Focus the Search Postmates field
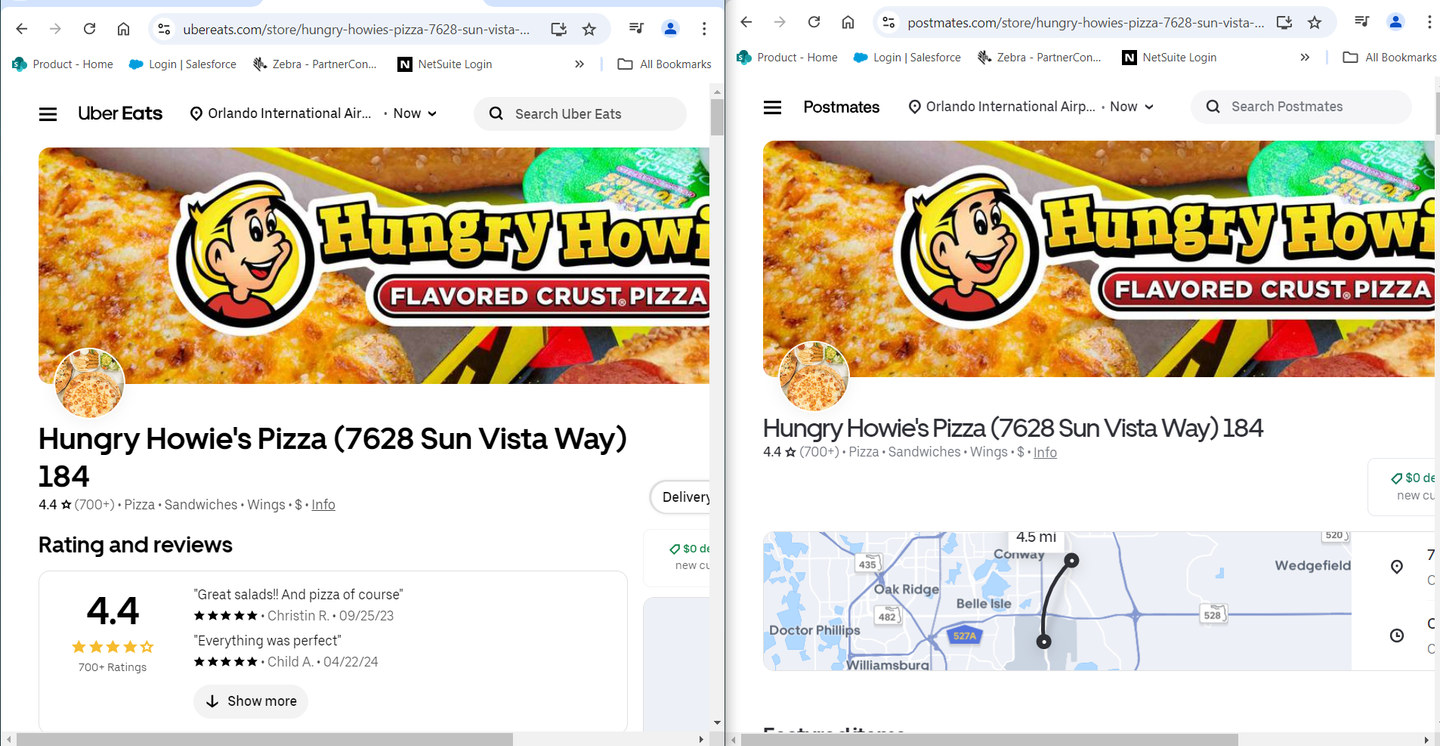 pyautogui.click(x=1301, y=106)
